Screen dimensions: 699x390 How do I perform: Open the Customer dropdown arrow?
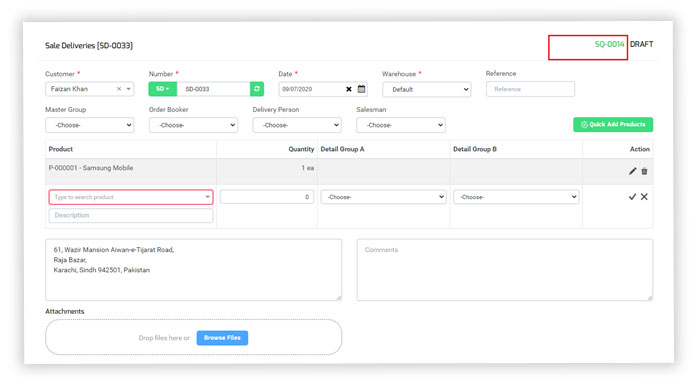(x=128, y=89)
